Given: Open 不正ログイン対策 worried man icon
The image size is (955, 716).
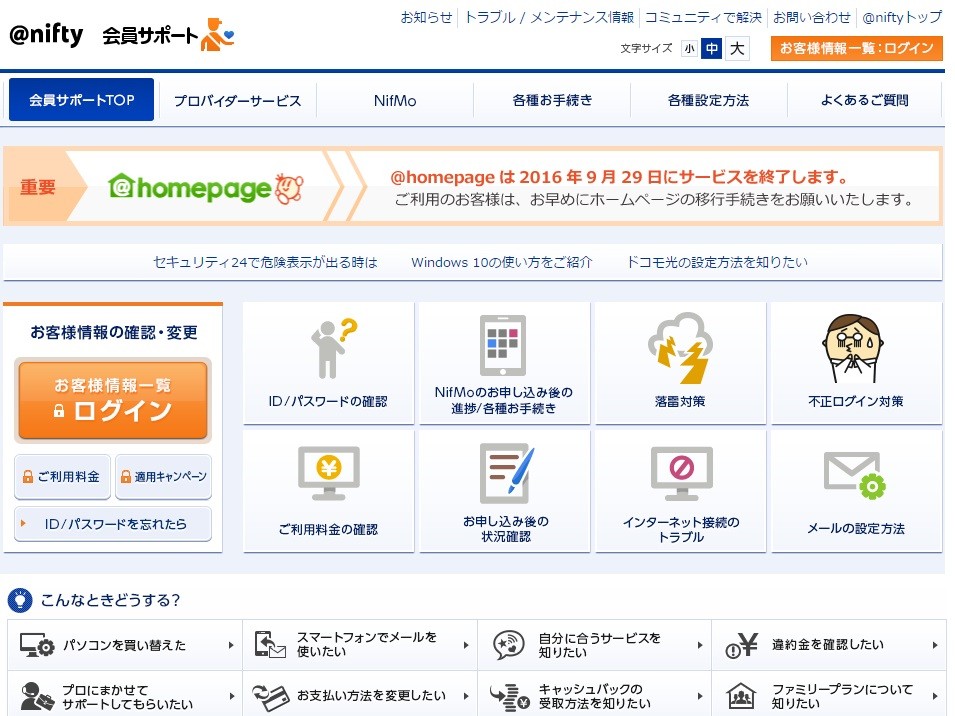Looking at the screenshot, I should (853, 348).
